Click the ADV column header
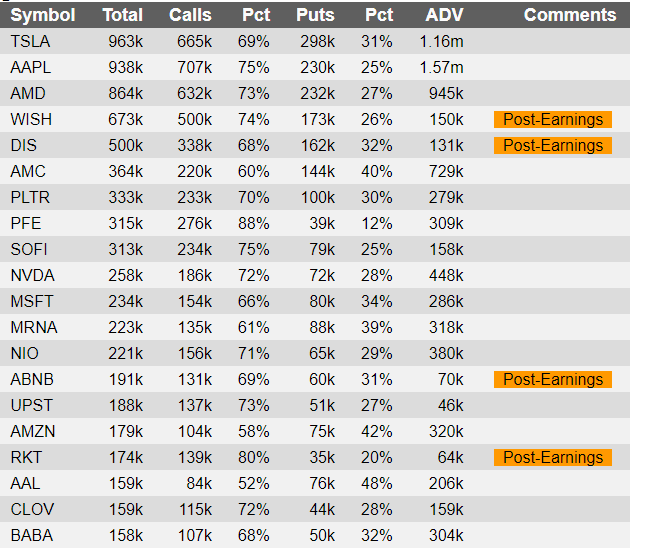Image resolution: width=652 pixels, height=557 pixels. tap(444, 15)
